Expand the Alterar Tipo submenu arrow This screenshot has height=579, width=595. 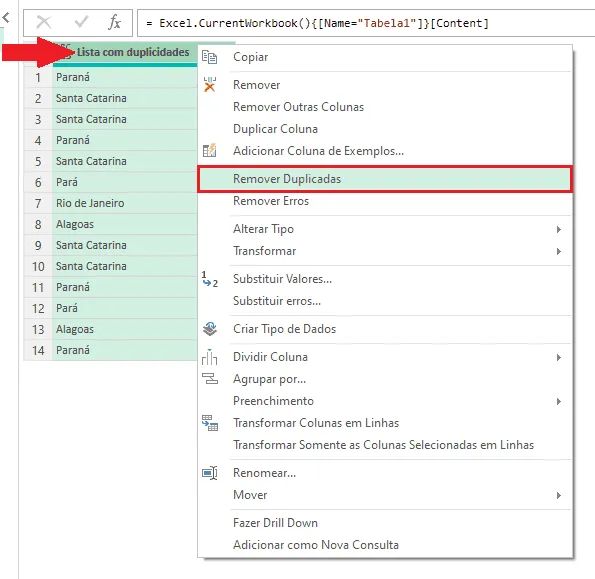tap(559, 229)
